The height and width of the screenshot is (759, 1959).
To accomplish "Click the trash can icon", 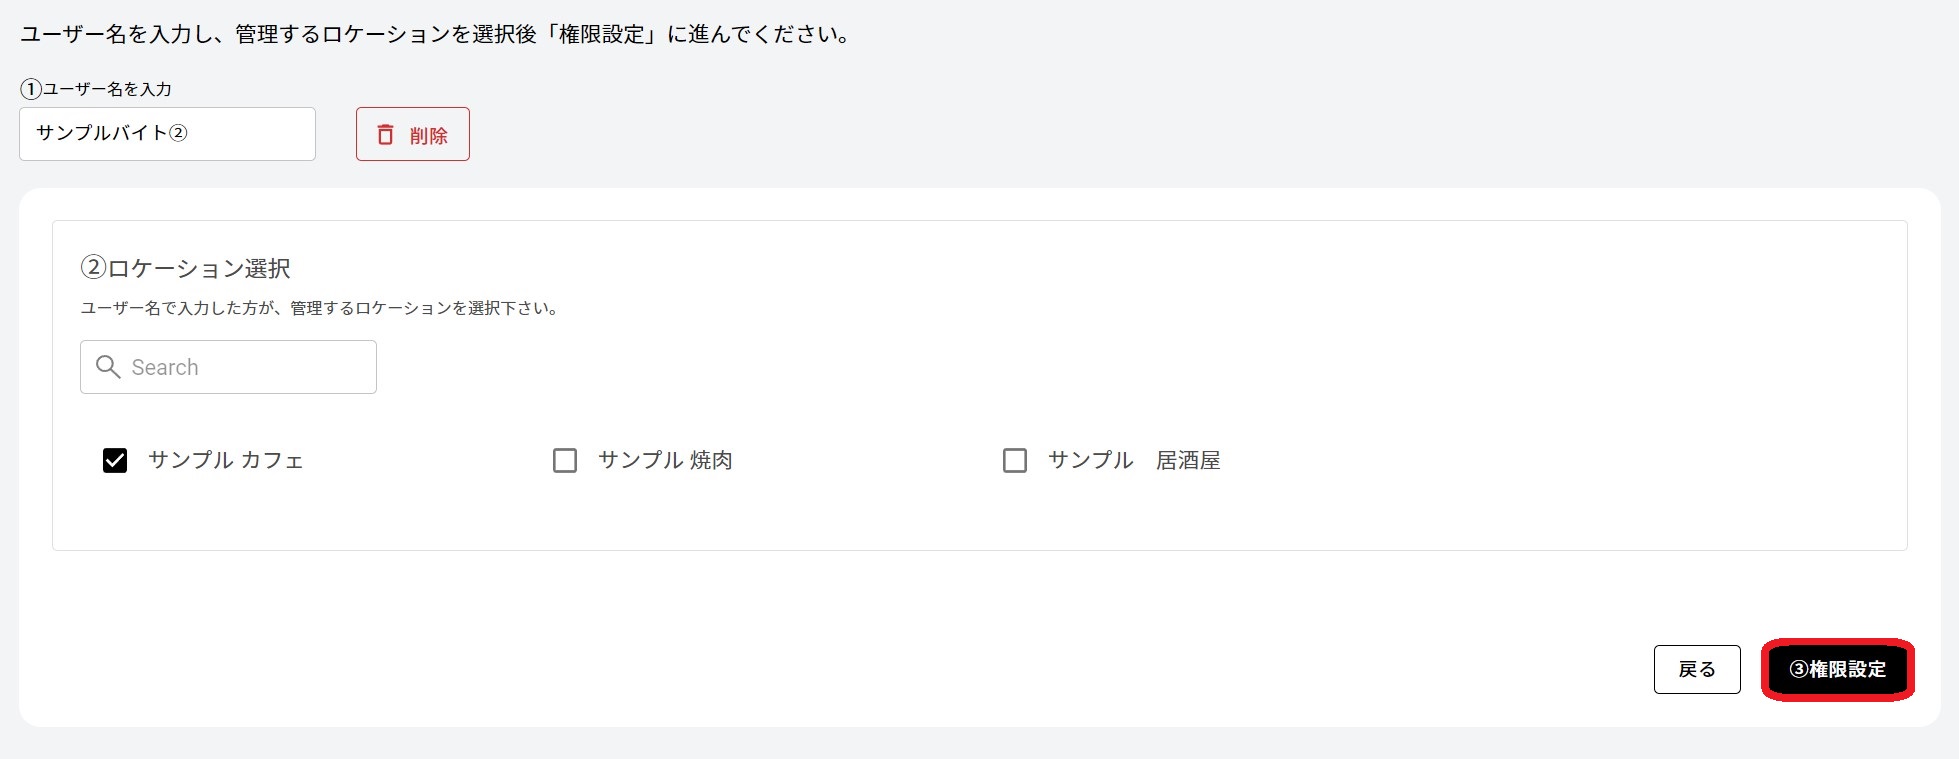I will (385, 134).
